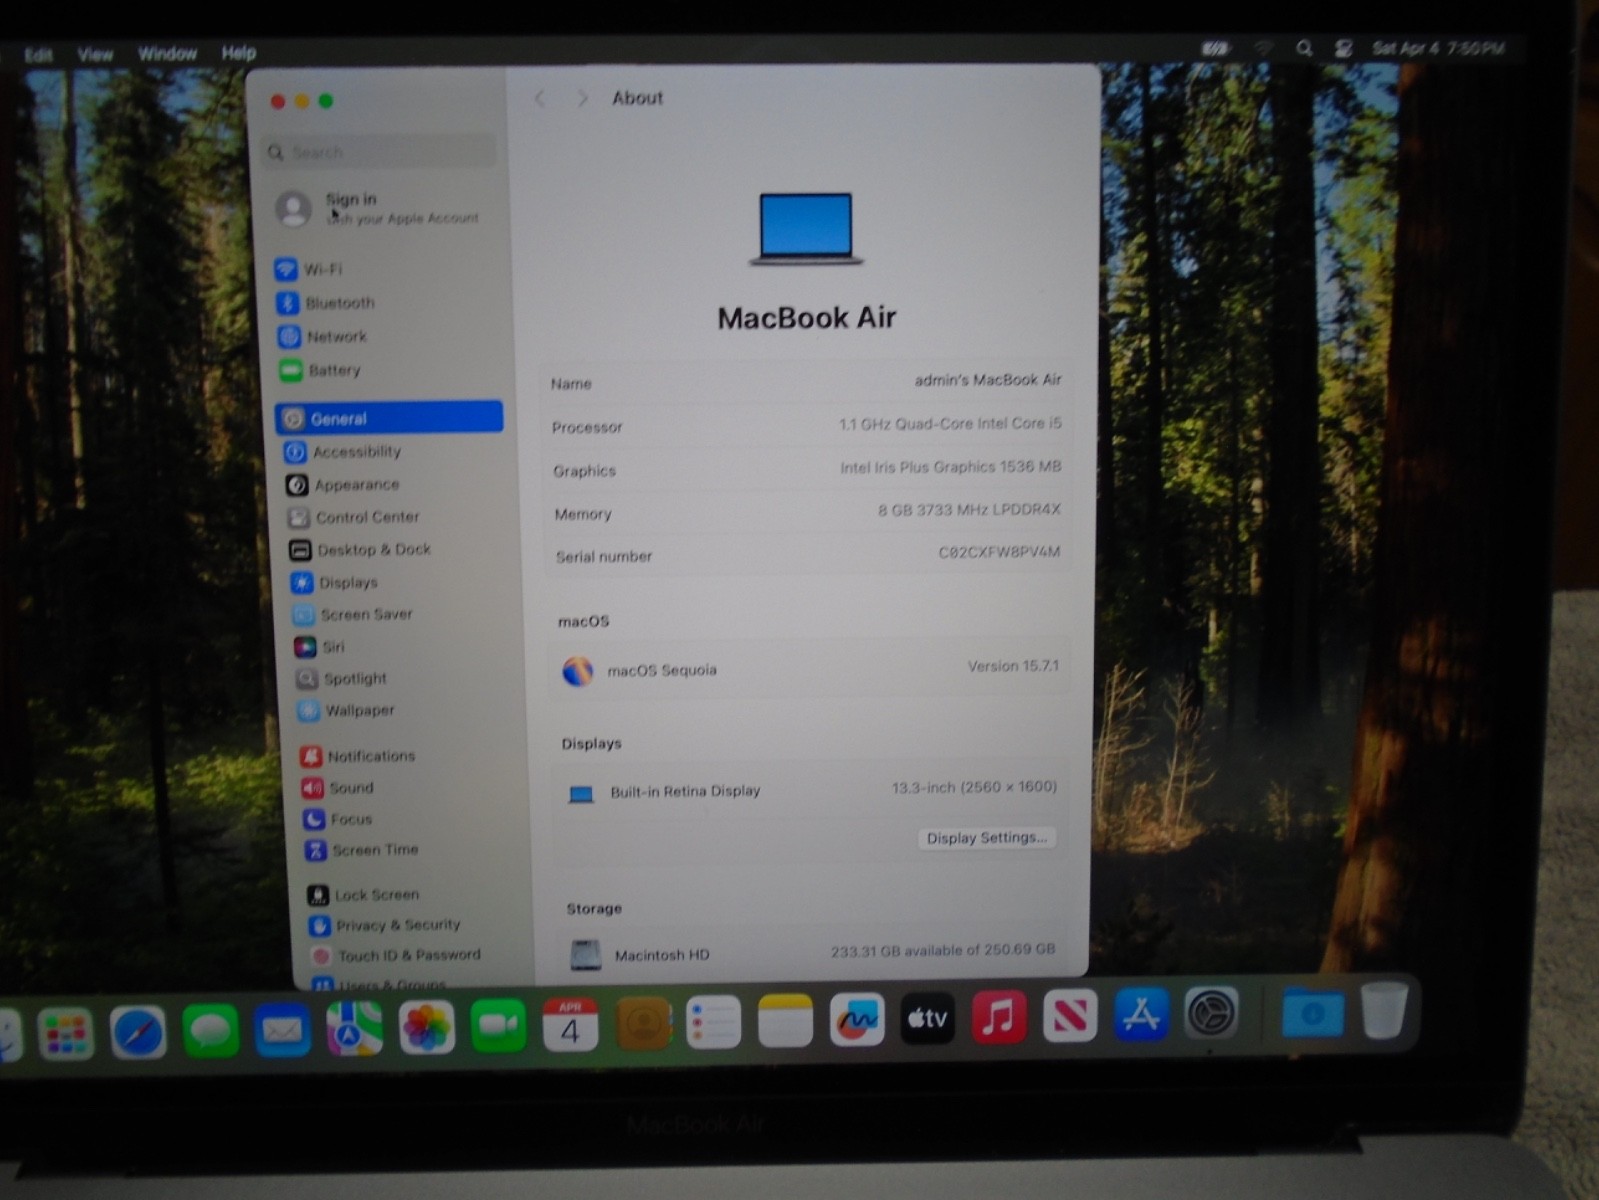This screenshot has height=1200, width=1599.
Task: Launch Safari from the Dock
Action: coord(138,1032)
